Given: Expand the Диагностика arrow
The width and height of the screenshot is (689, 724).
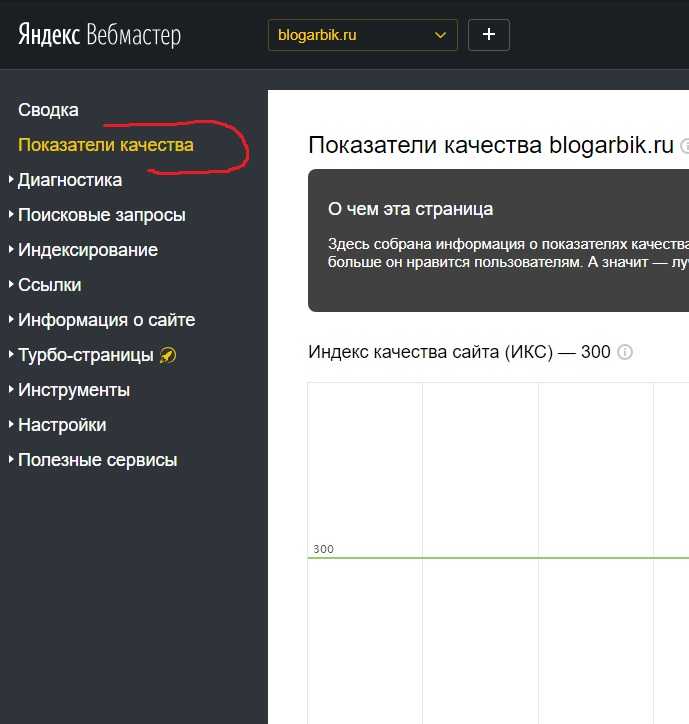Looking at the screenshot, I should pyautogui.click(x=11, y=179).
